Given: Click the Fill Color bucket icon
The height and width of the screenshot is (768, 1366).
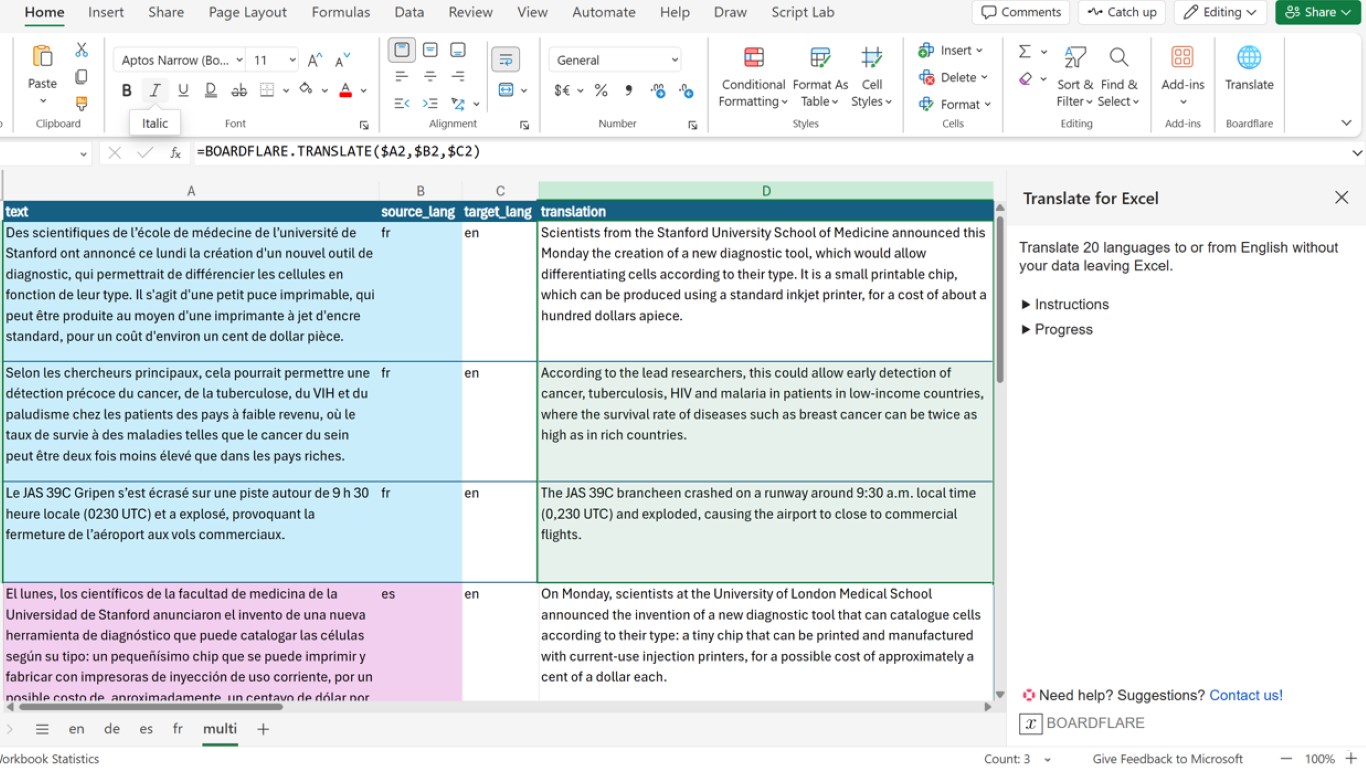Looking at the screenshot, I should pyautogui.click(x=306, y=90).
